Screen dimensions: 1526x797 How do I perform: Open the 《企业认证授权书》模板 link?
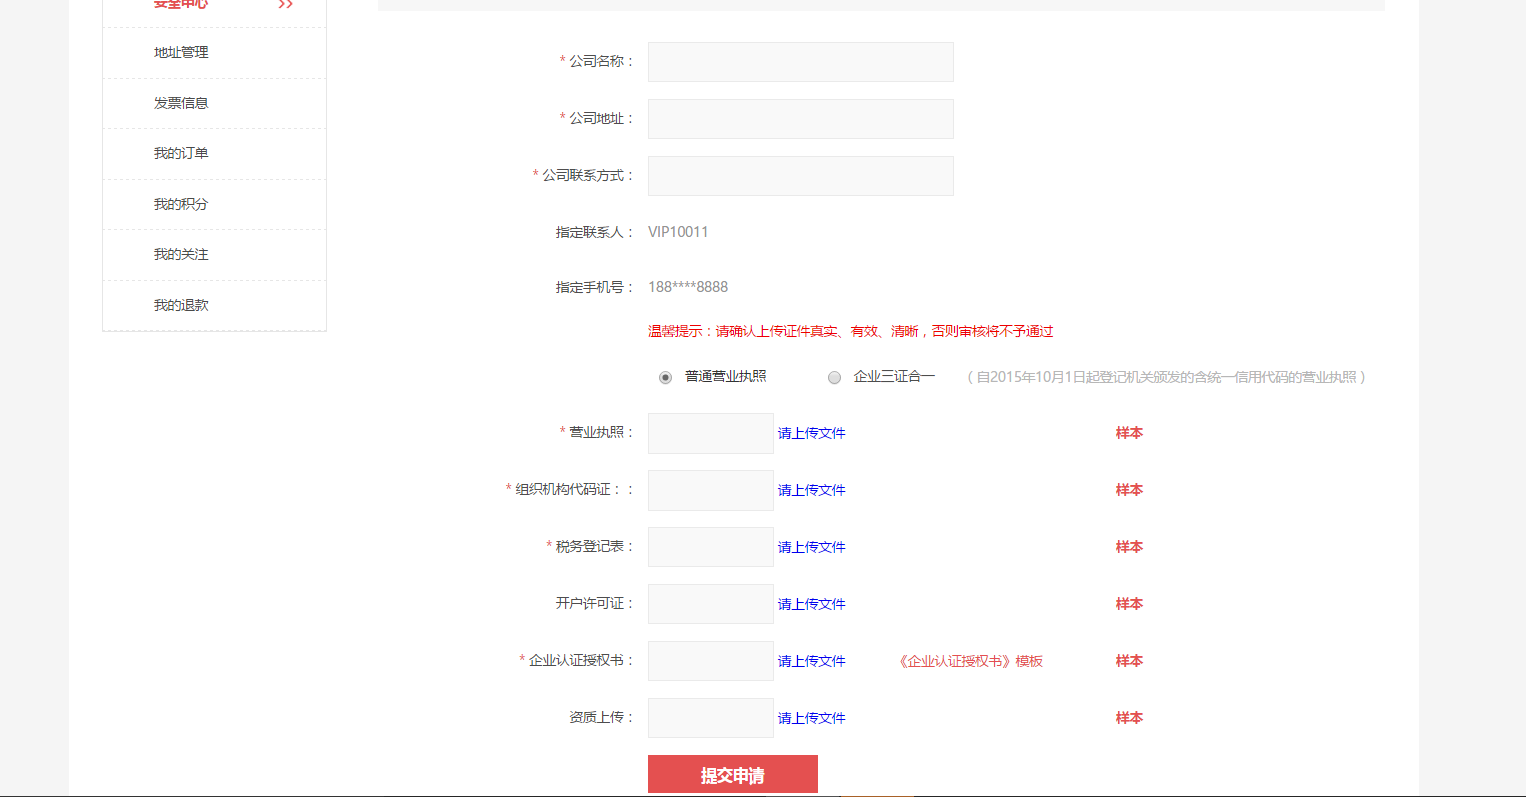tap(970, 661)
